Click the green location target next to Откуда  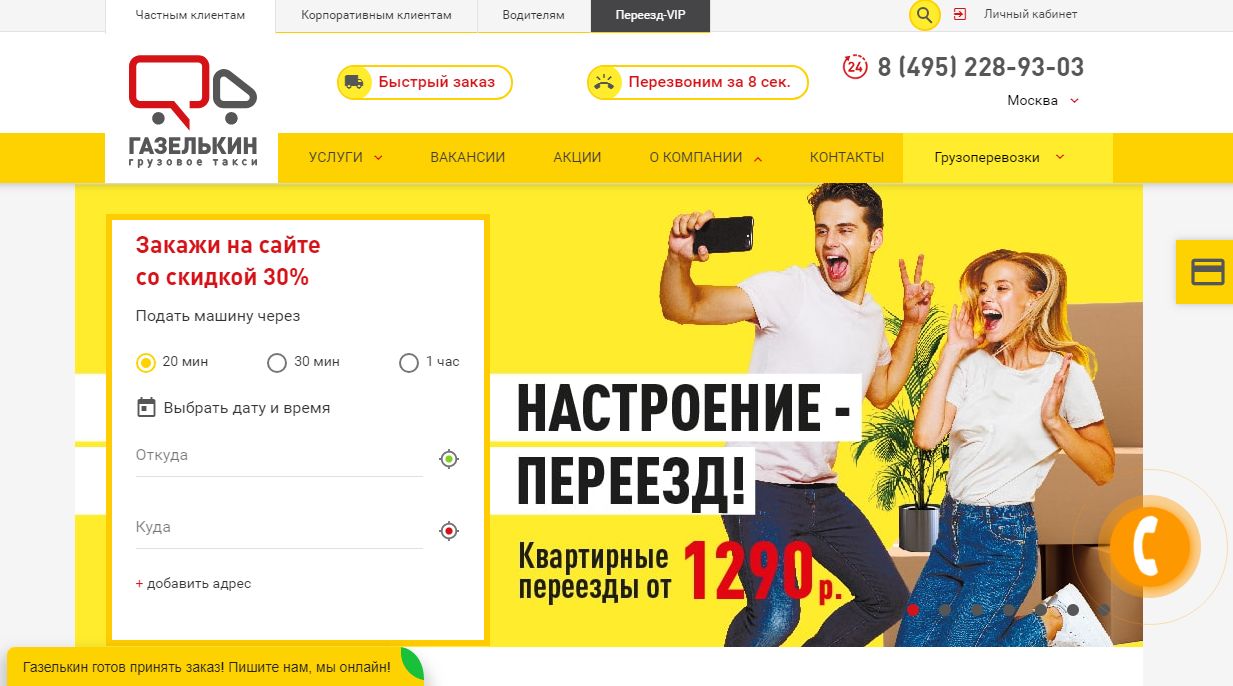click(449, 459)
